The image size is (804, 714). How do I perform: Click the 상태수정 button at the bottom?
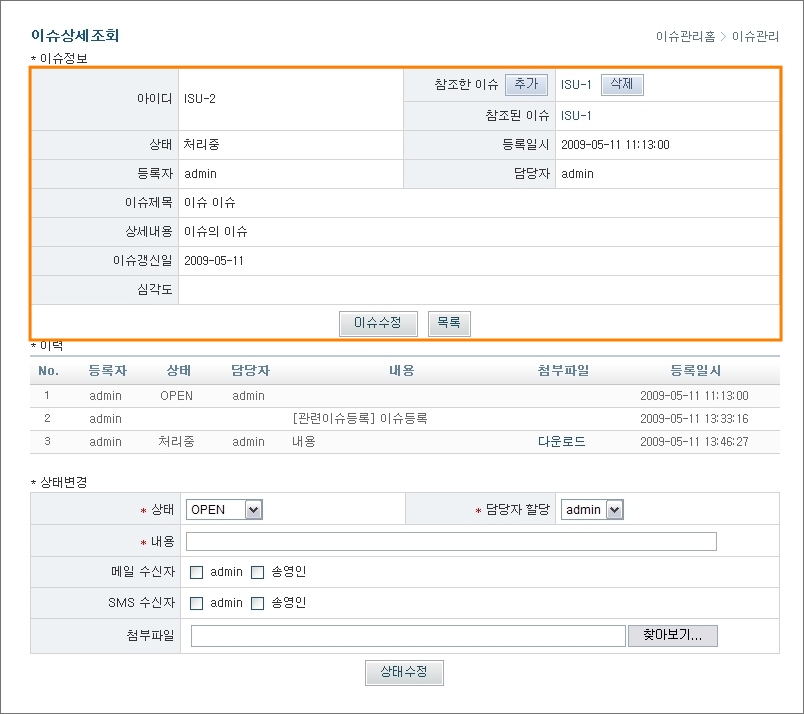pyautogui.click(x=404, y=672)
